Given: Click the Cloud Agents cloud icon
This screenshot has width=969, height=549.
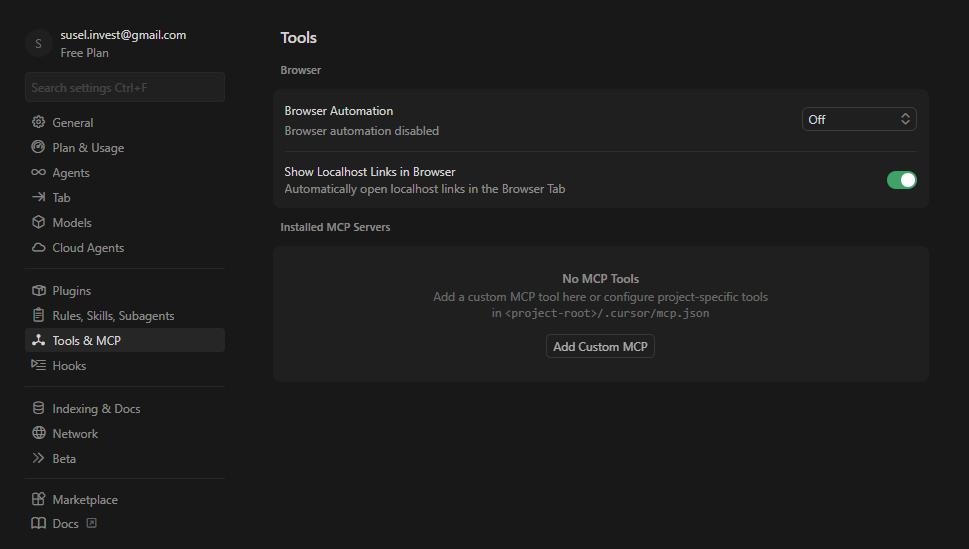Looking at the screenshot, I should point(39,247).
